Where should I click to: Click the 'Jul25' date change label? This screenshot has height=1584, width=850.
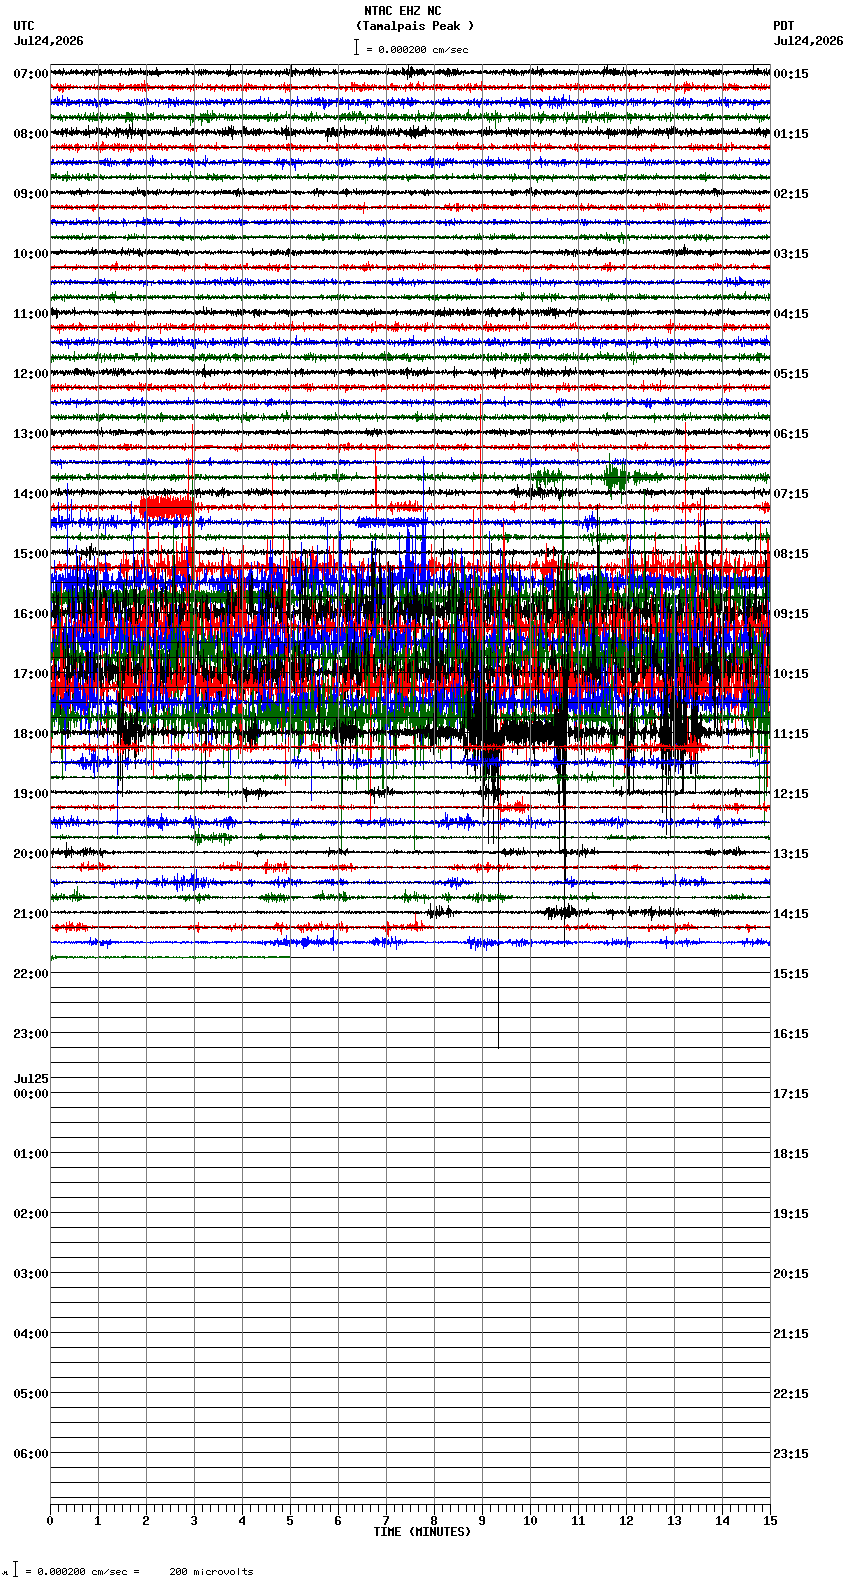tap(31, 1079)
